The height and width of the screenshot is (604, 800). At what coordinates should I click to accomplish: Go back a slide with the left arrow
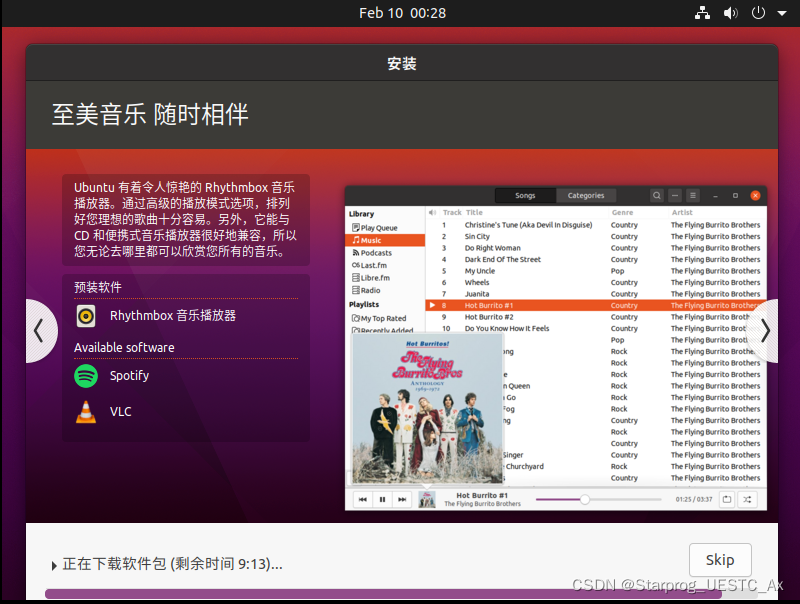pyautogui.click(x=40, y=331)
